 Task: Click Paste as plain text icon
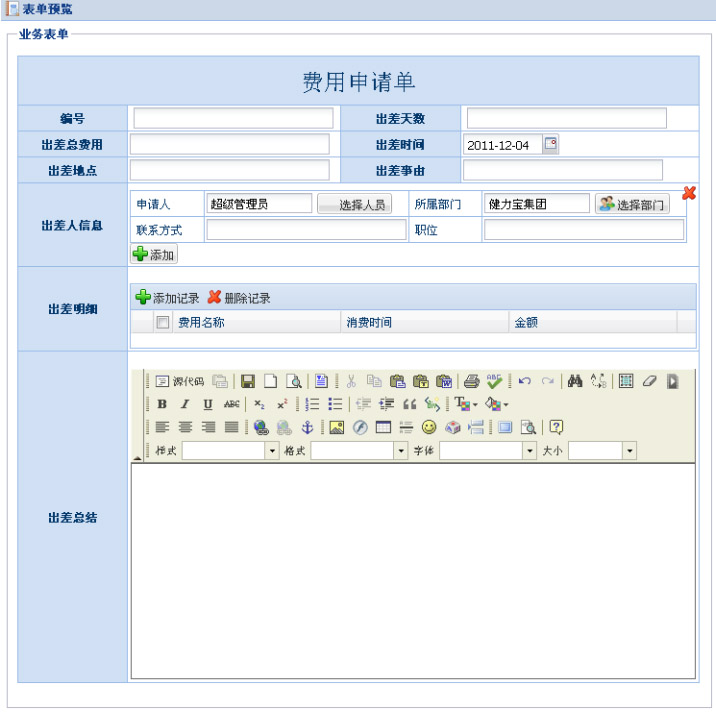(x=421, y=381)
